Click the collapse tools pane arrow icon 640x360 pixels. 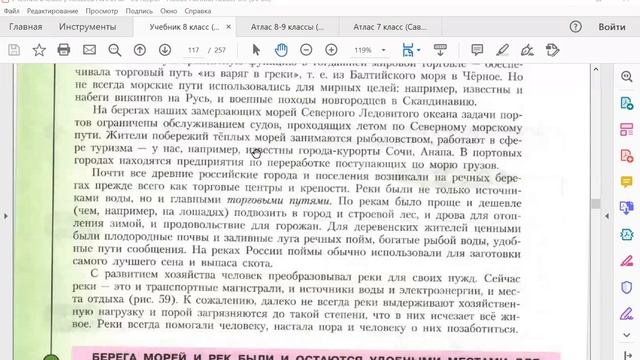pos(627,356)
